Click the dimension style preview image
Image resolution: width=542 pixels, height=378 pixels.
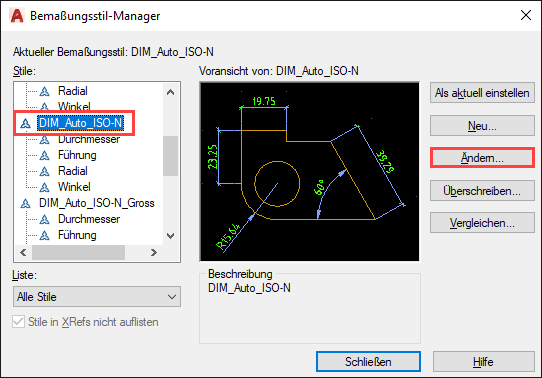[x=310, y=172]
